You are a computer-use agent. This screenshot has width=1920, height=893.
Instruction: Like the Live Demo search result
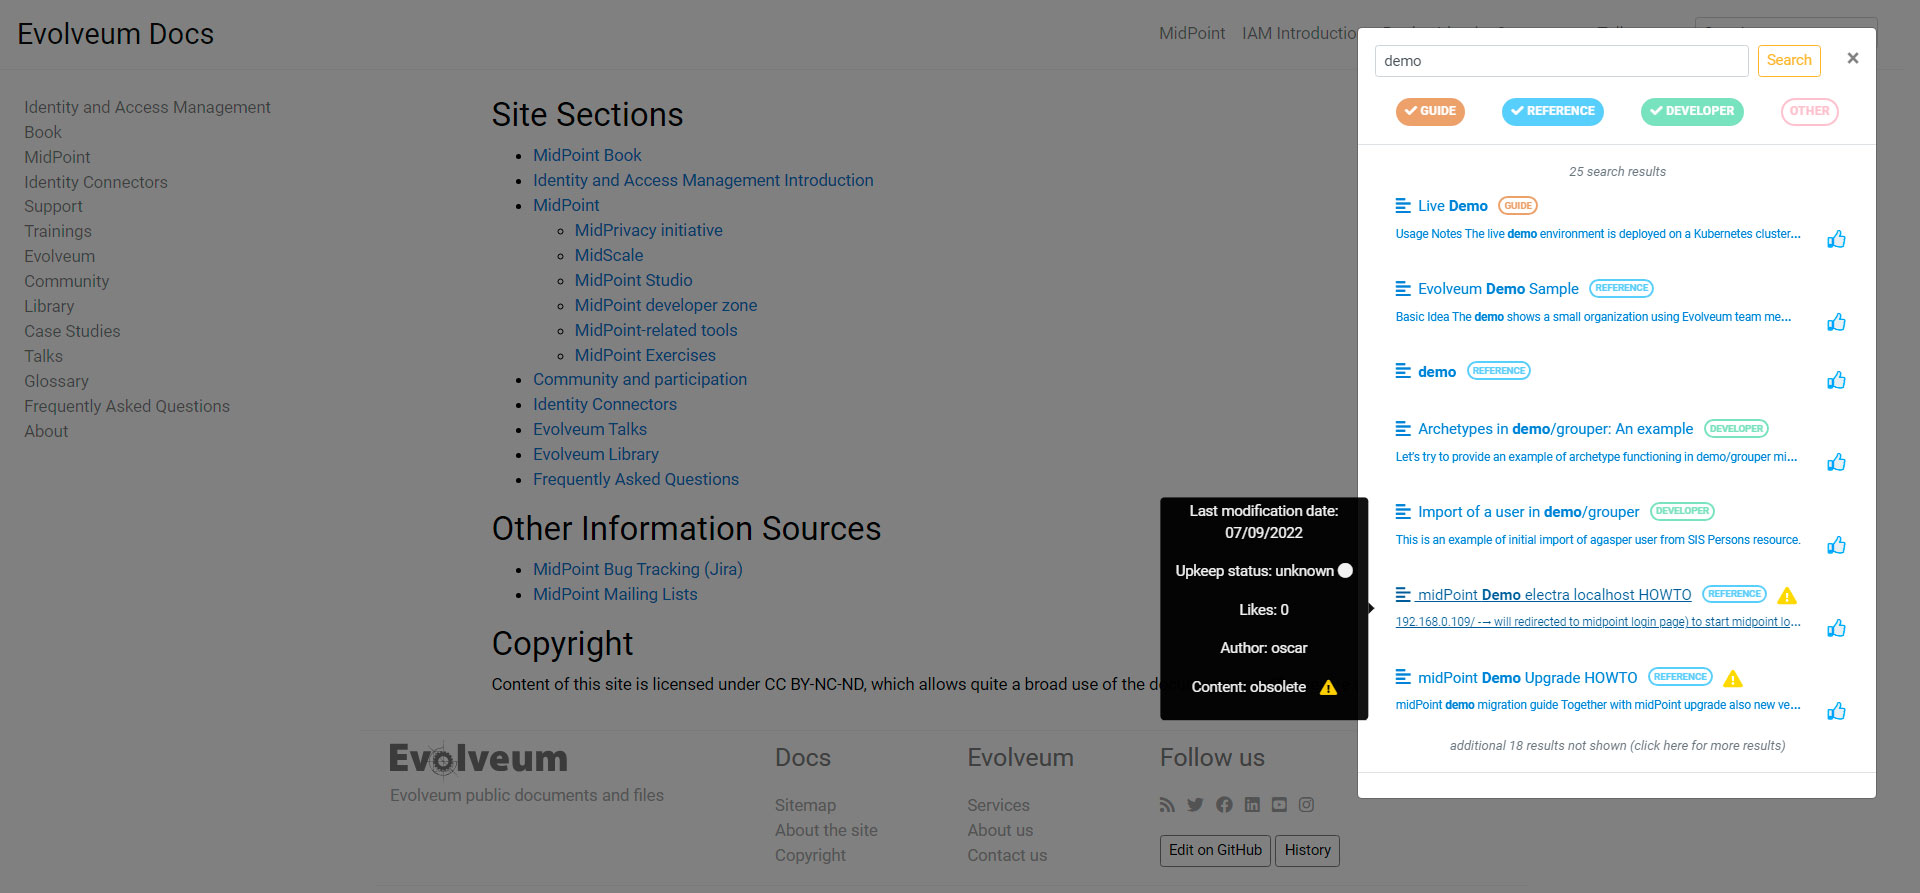[x=1836, y=239]
